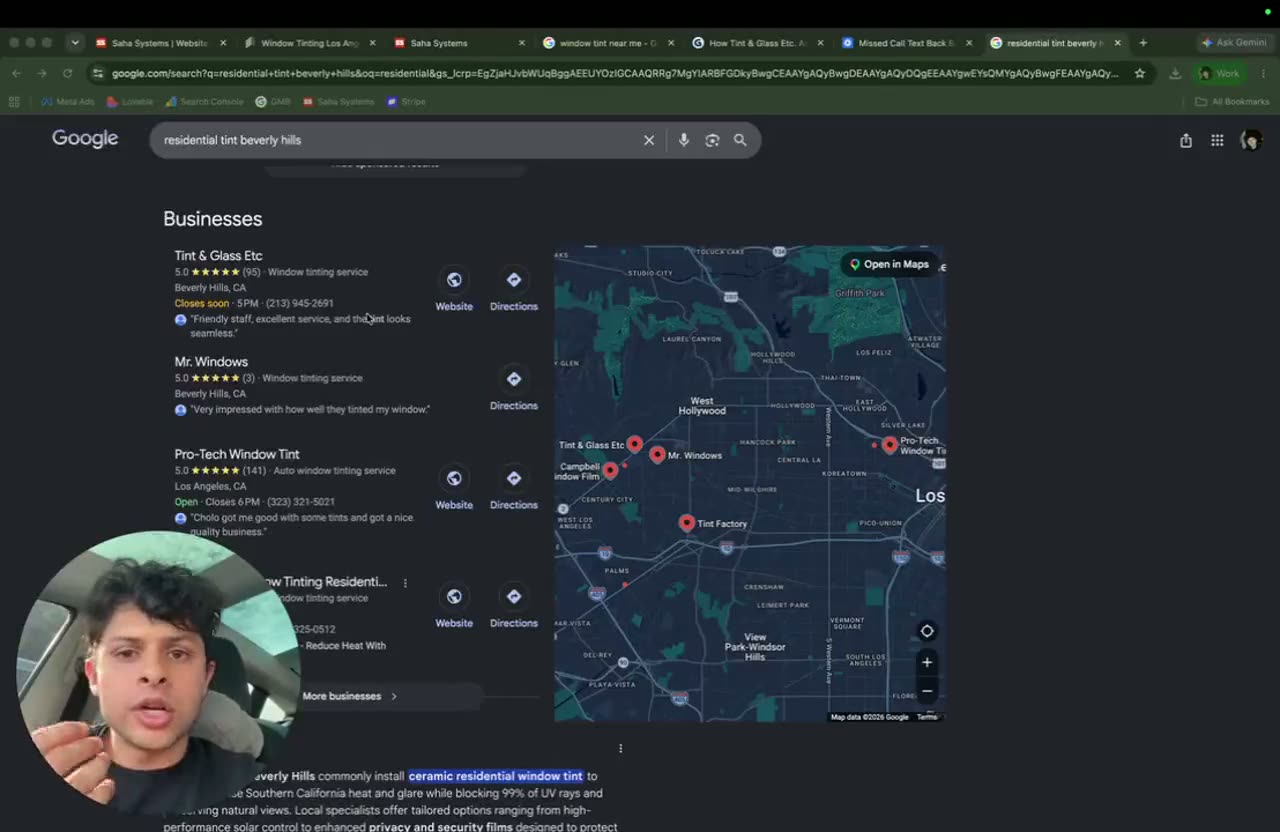Open Tint & Glass Etc Website icon
The image size is (1280, 832).
(454, 280)
